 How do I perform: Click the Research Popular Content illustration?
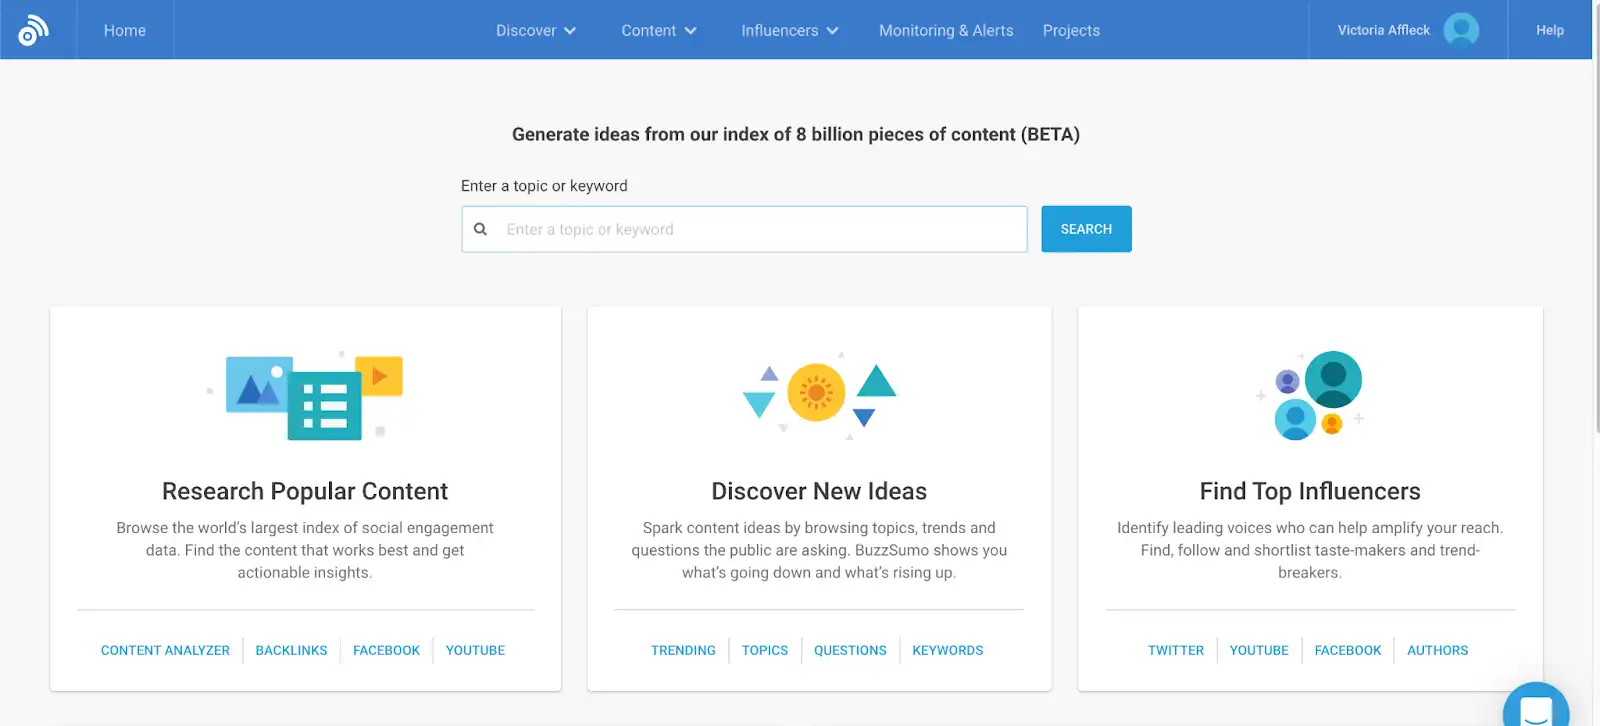pos(305,395)
